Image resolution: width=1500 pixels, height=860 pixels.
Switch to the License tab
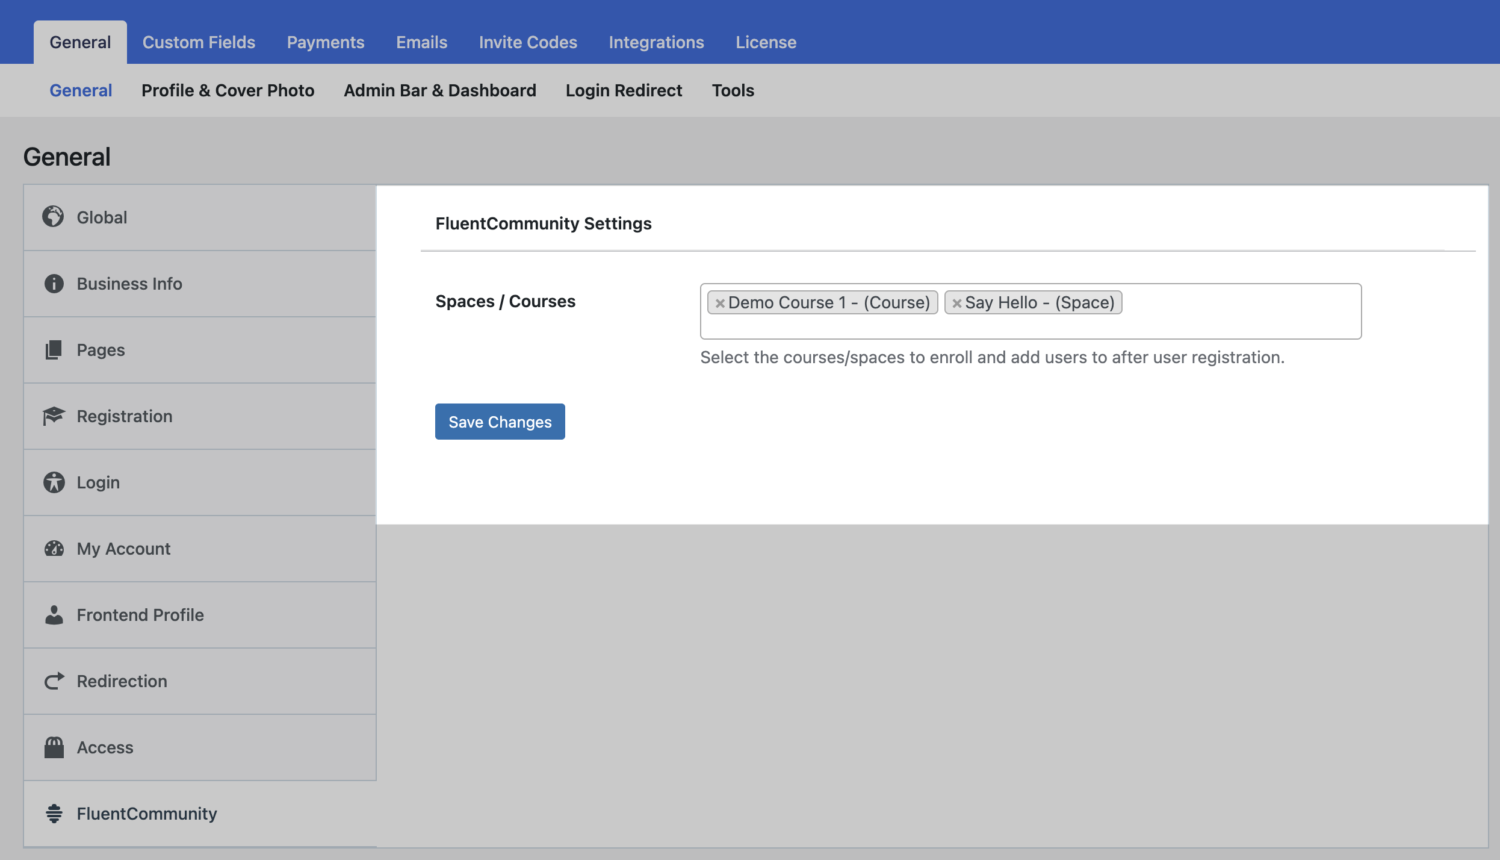766,42
